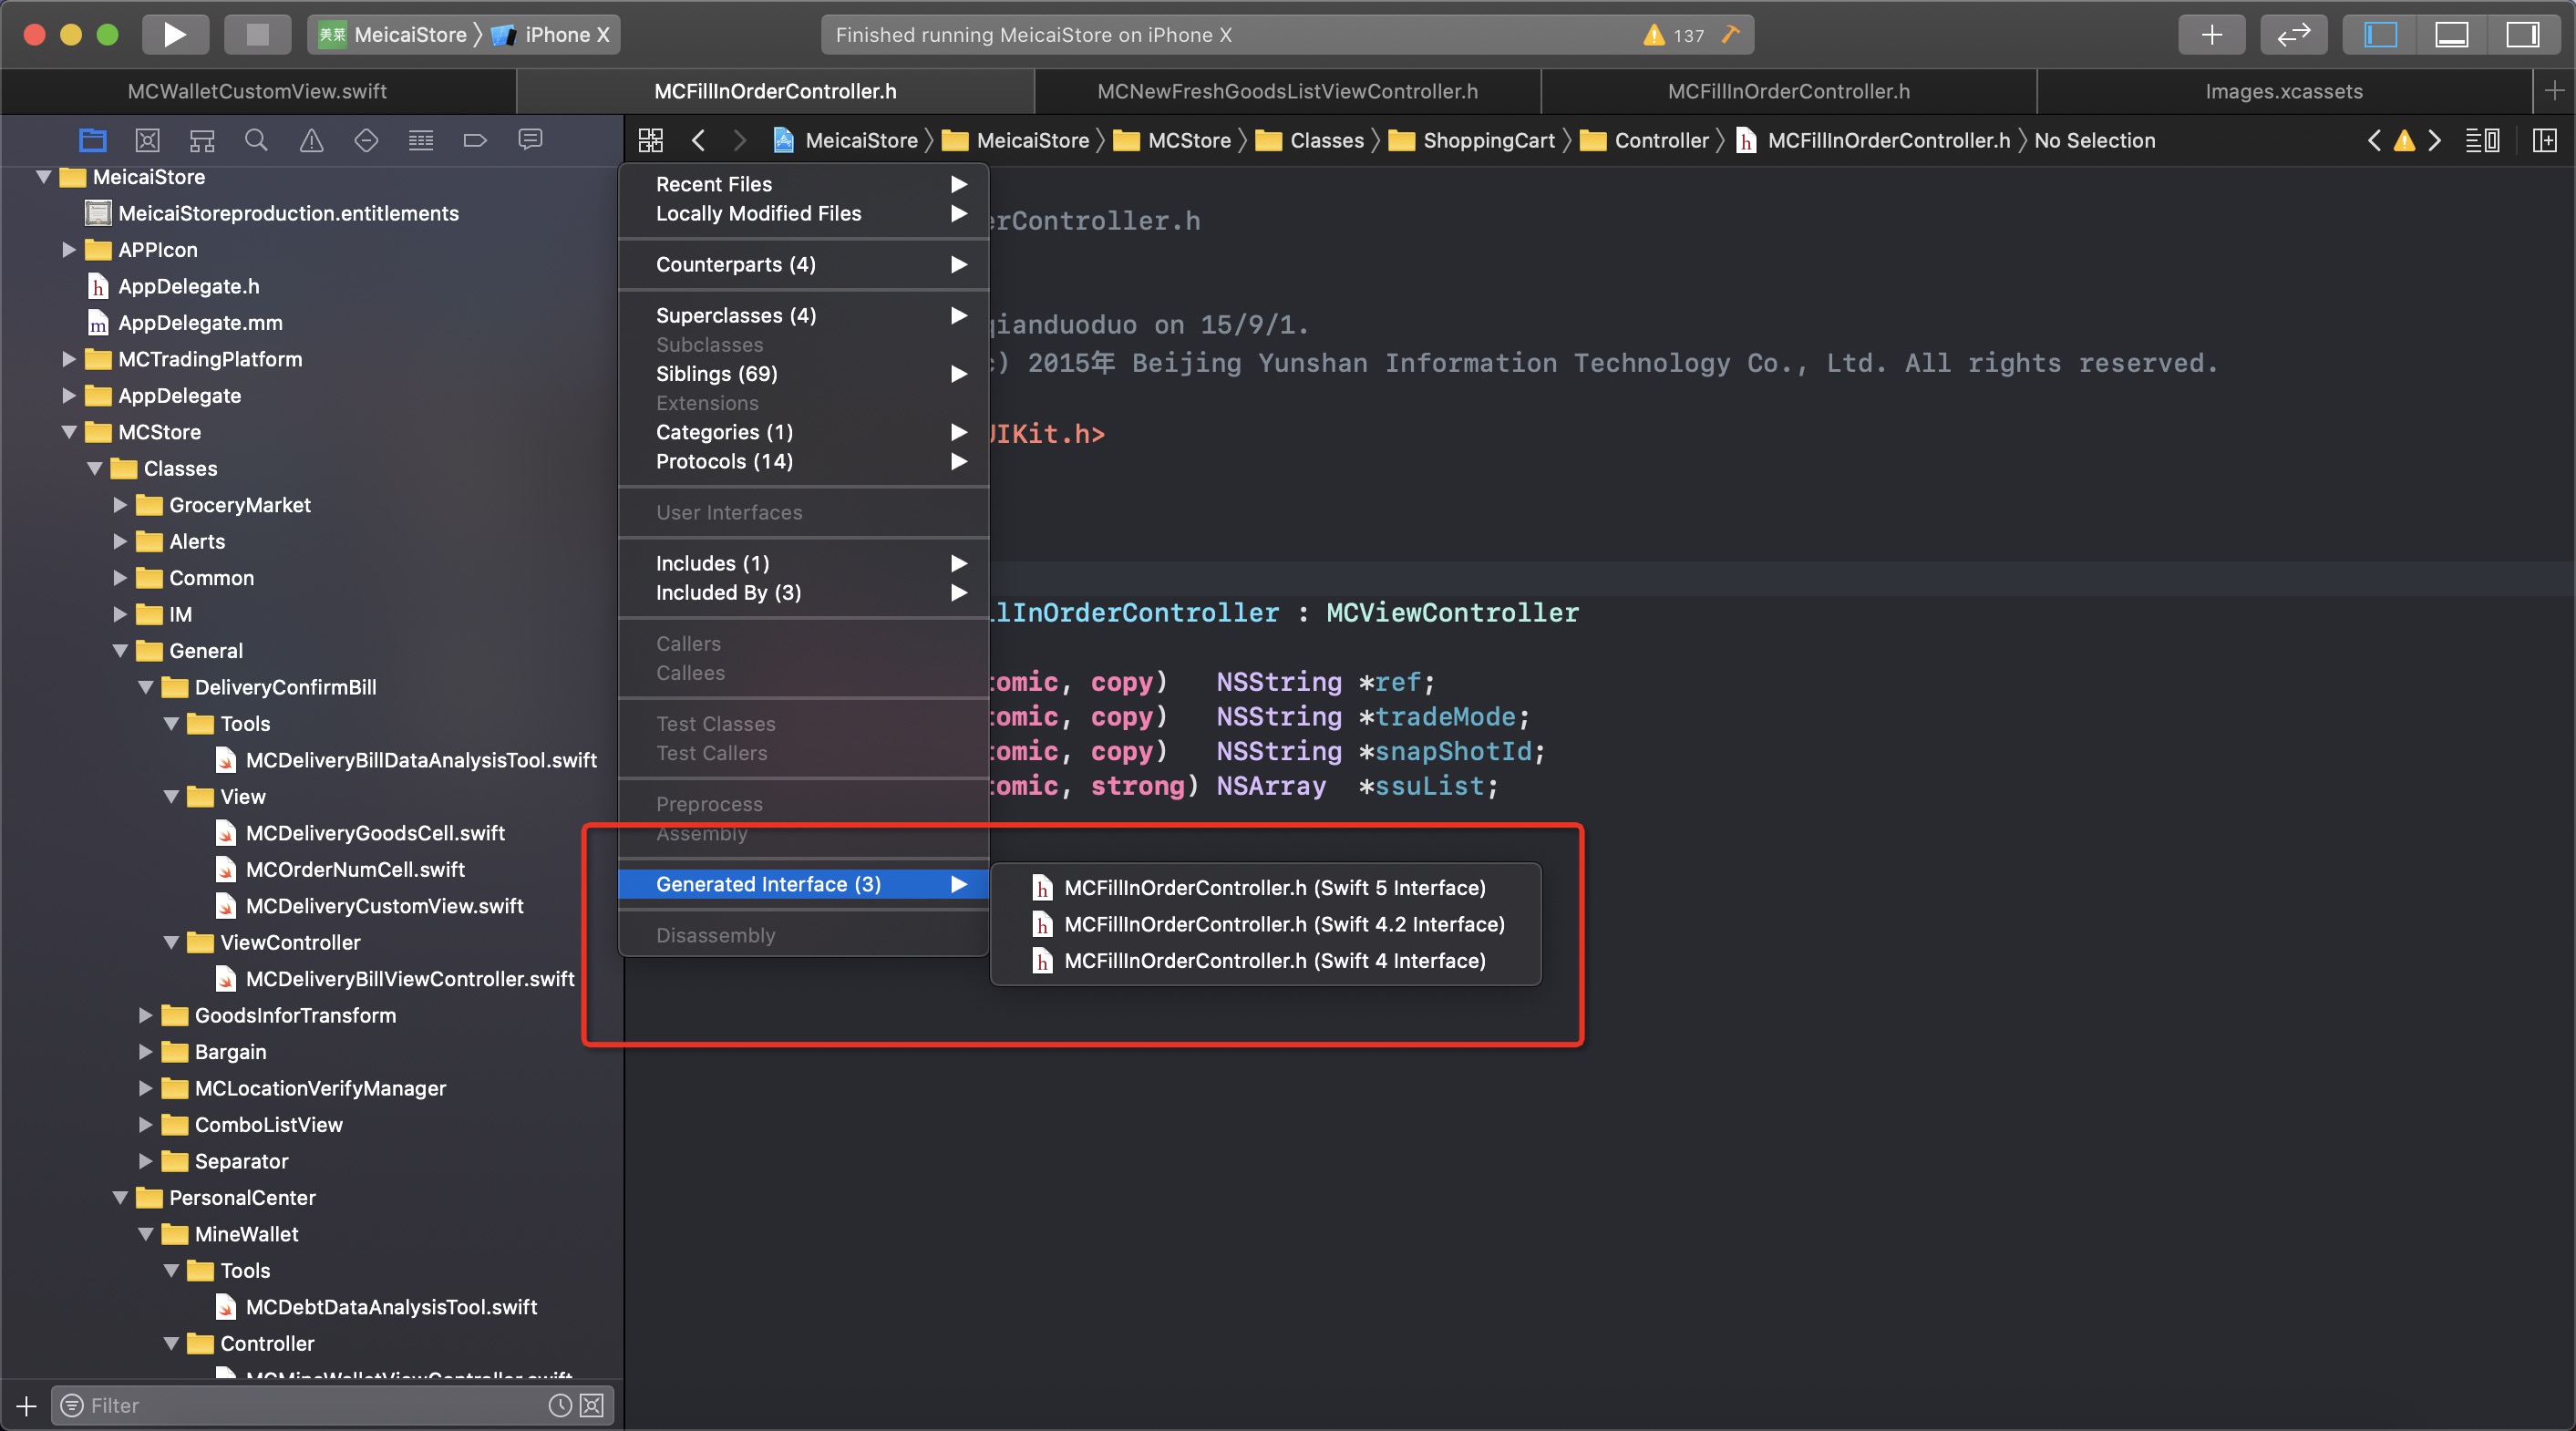Open the Breakpoint navigator
This screenshot has height=1431, width=2576.
click(475, 140)
